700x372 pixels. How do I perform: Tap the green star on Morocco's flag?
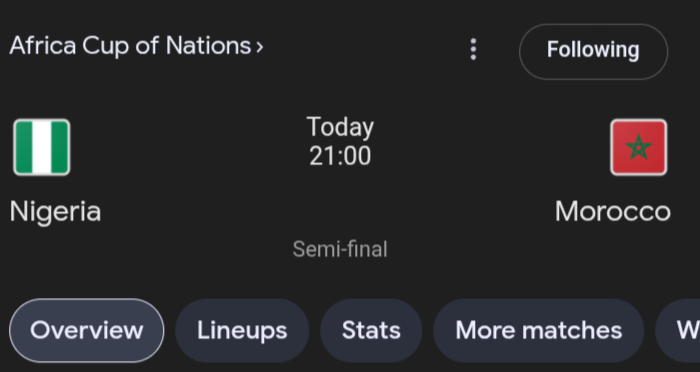click(638, 148)
